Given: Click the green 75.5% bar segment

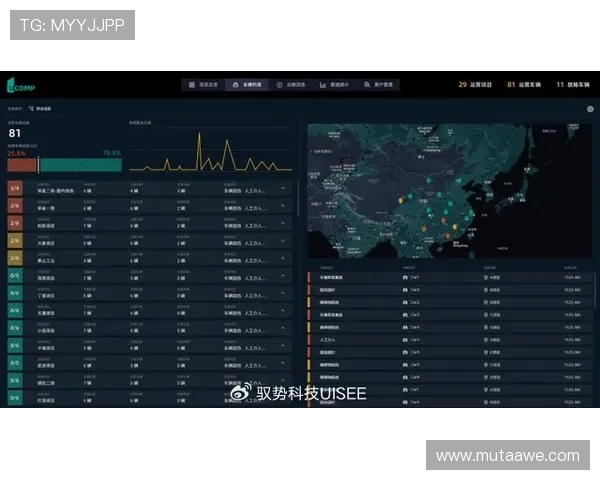Looking at the screenshot, I should click(x=80, y=165).
